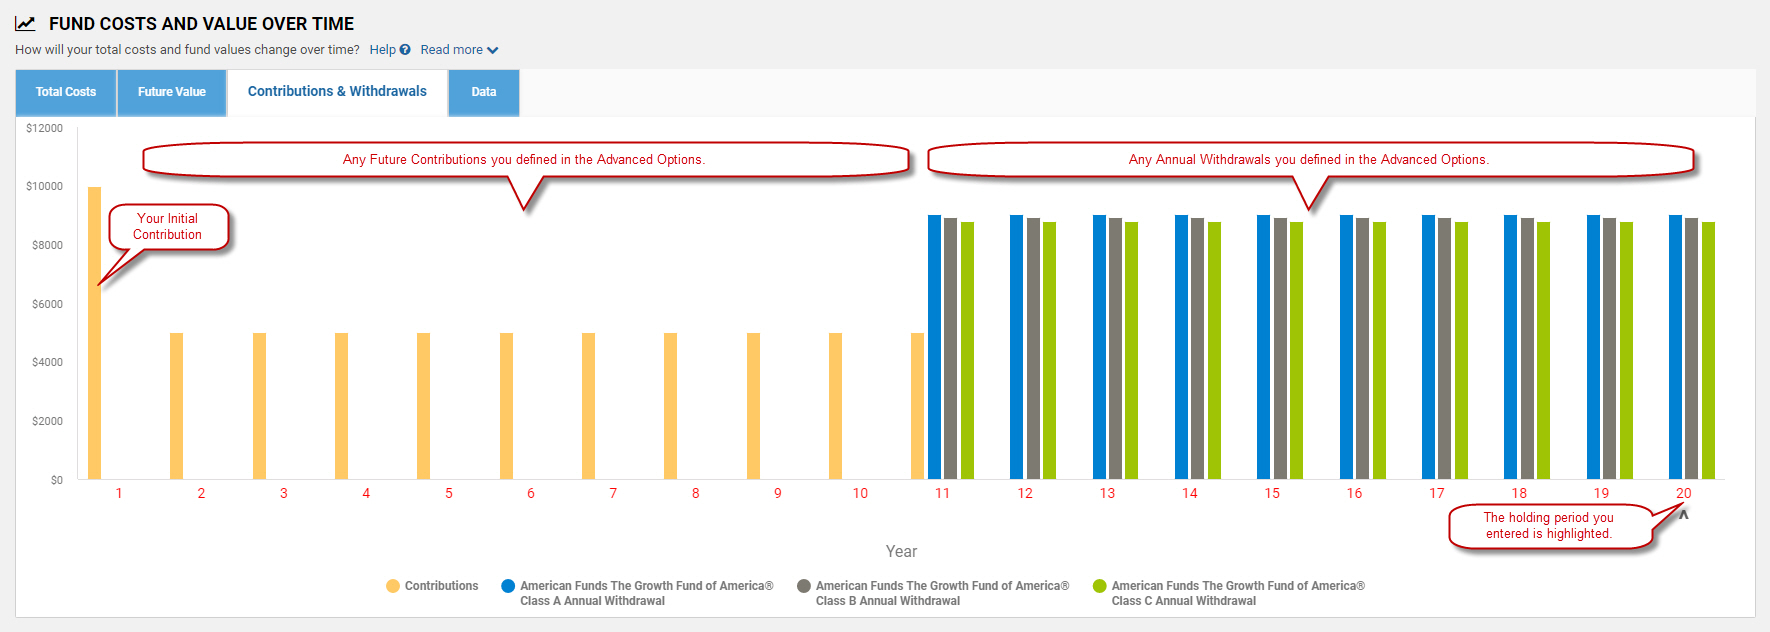1770x632 pixels.
Task: Toggle the Contributions legend series
Action: click(441, 586)
